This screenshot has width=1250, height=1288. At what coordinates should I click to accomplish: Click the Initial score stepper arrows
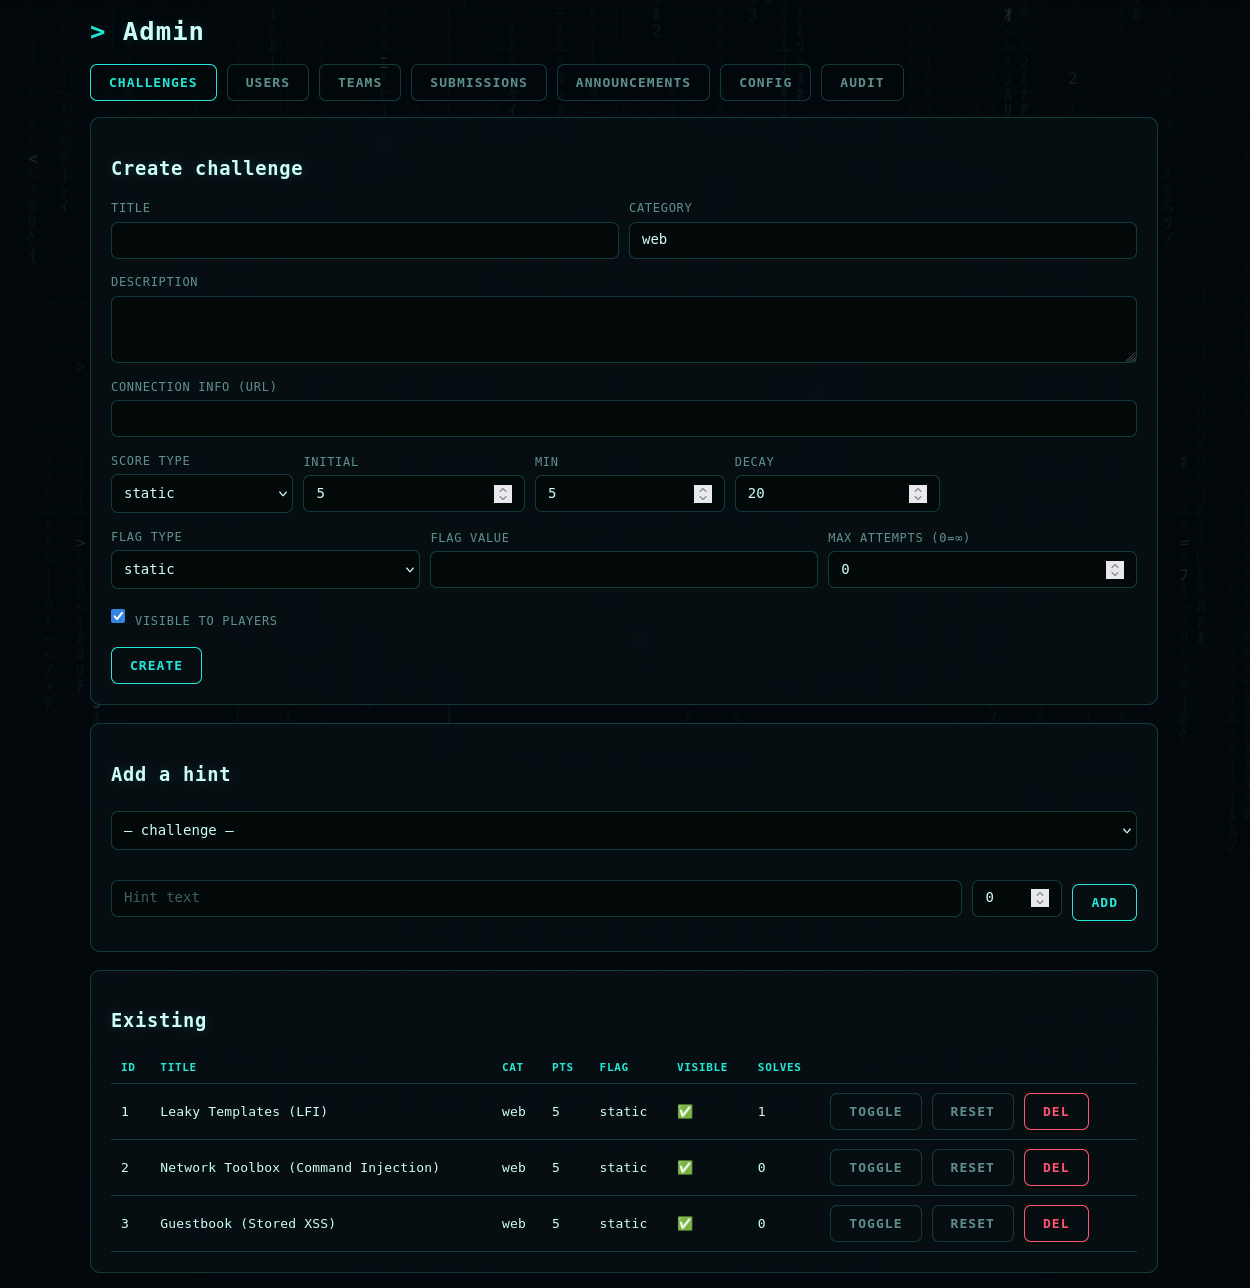[x=503, y=494]
